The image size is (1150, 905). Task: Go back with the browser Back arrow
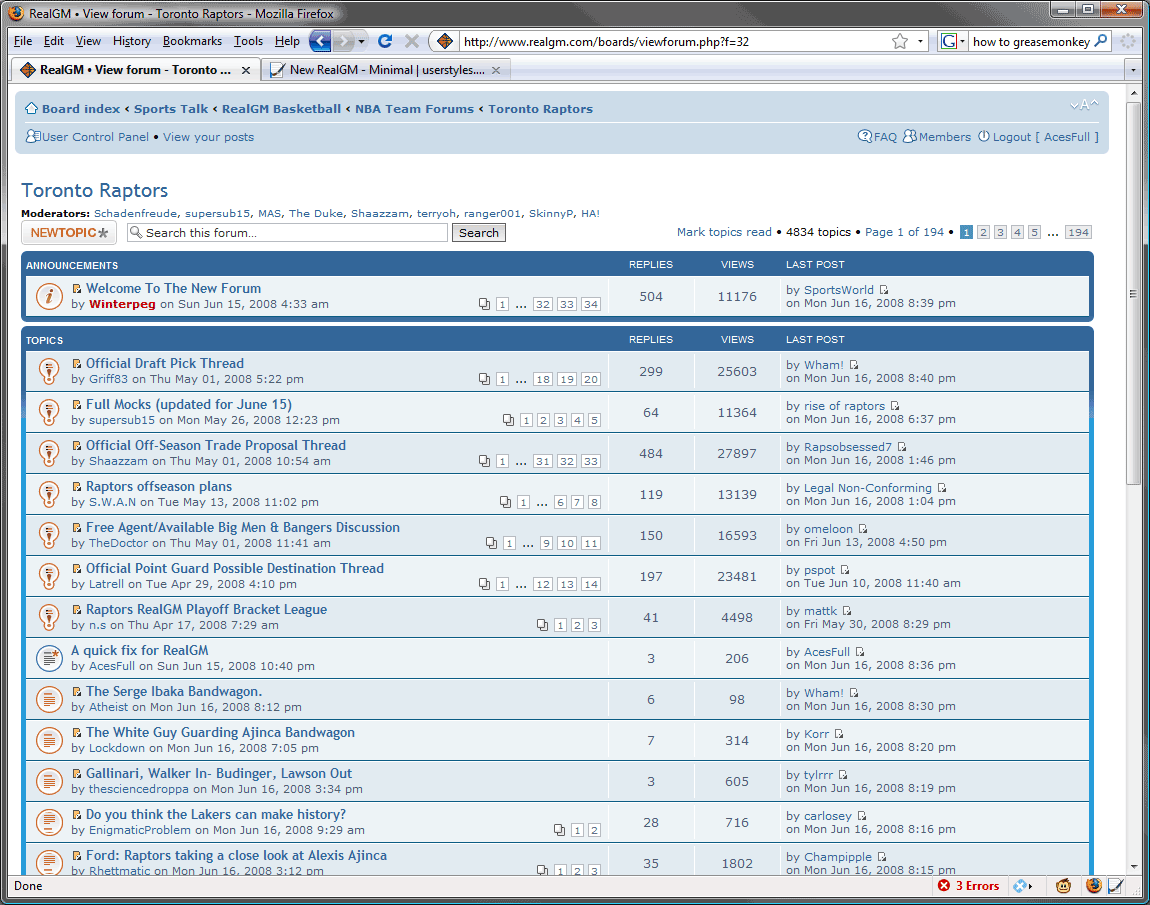click(320, 41)
